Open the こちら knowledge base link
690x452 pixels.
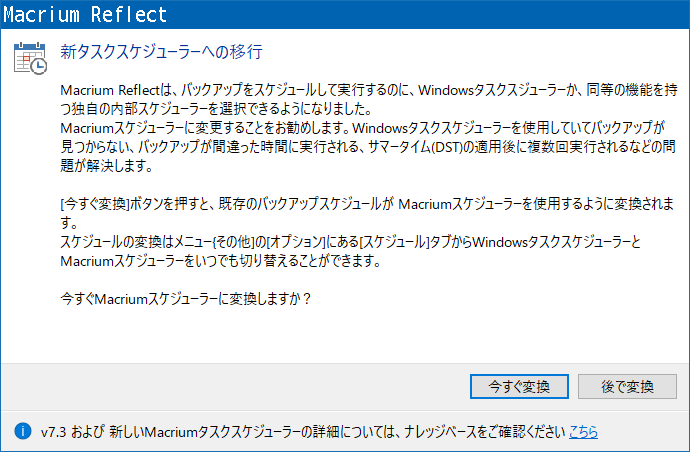coord(583,432)
